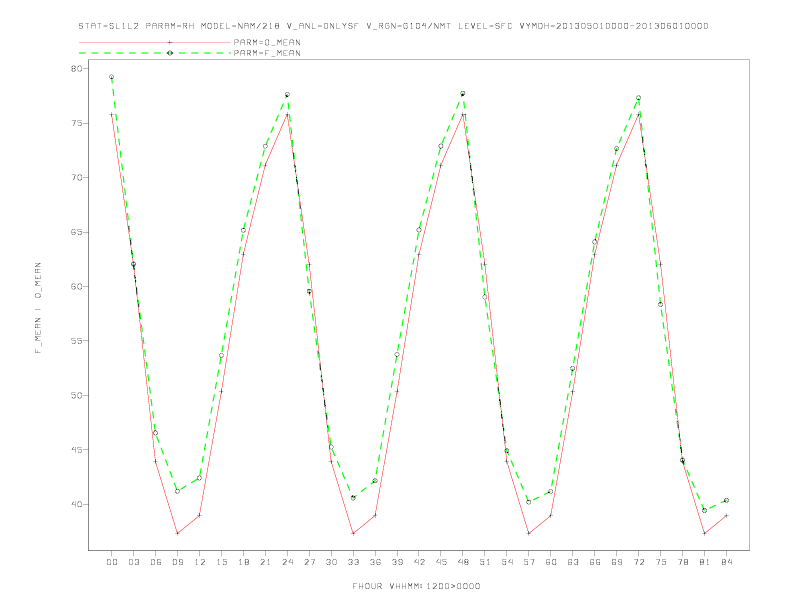Viewport: 792px width, 612px height.
Task: Click forecast hour 00 on the horizontal axis
Action: [112, 562]
